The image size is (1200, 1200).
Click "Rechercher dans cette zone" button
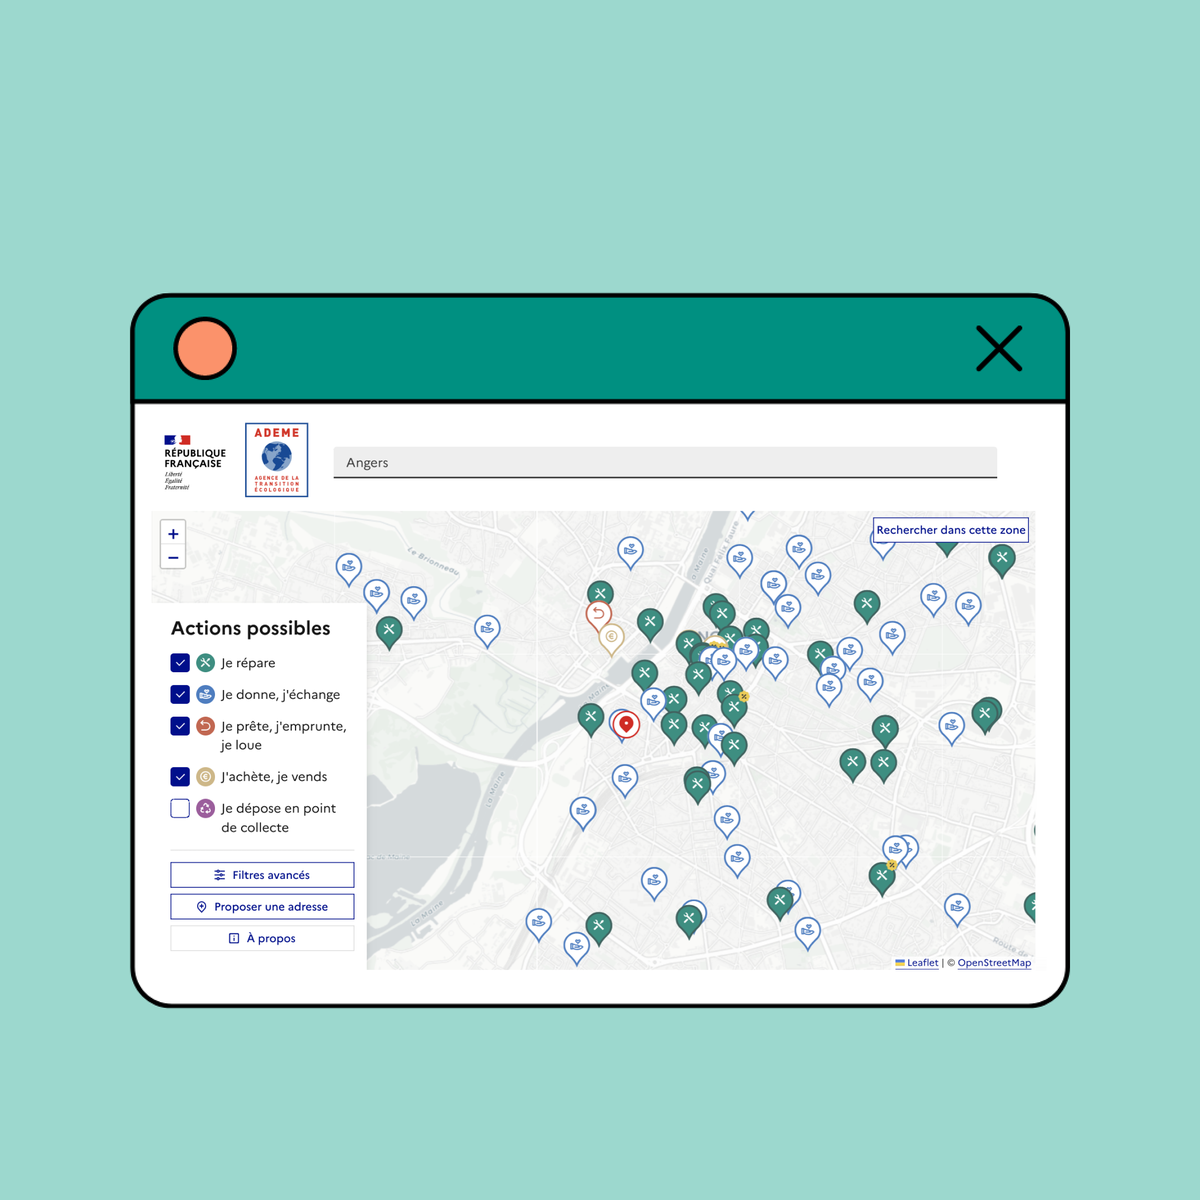coord(950,530)
